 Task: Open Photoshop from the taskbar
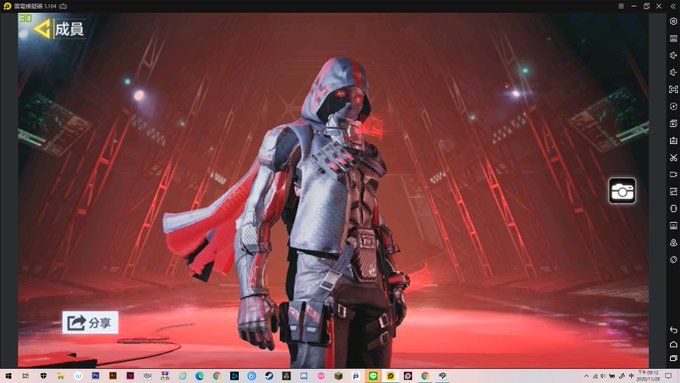(x=95, y=376)
